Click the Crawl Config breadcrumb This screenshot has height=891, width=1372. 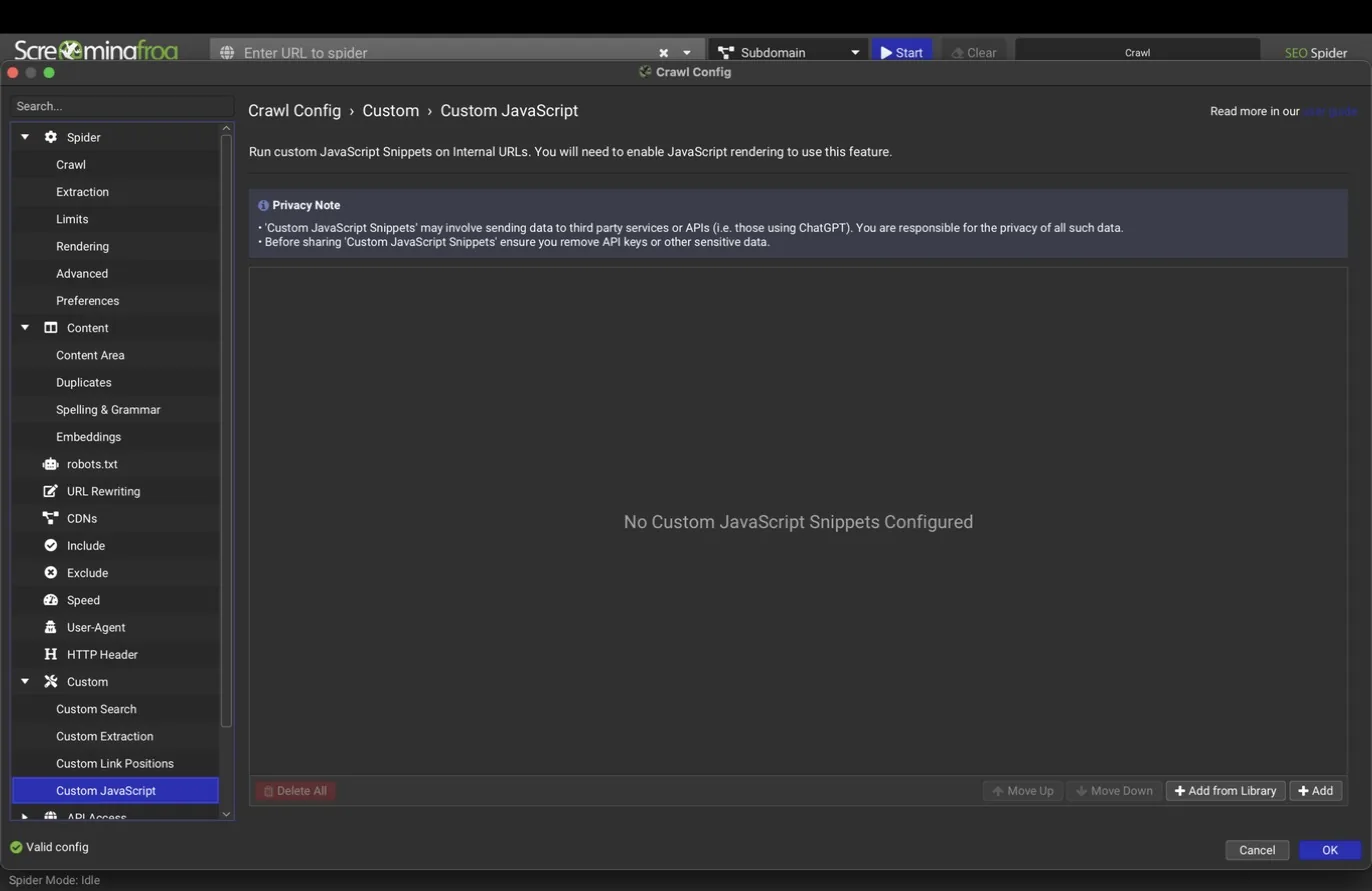294,111
